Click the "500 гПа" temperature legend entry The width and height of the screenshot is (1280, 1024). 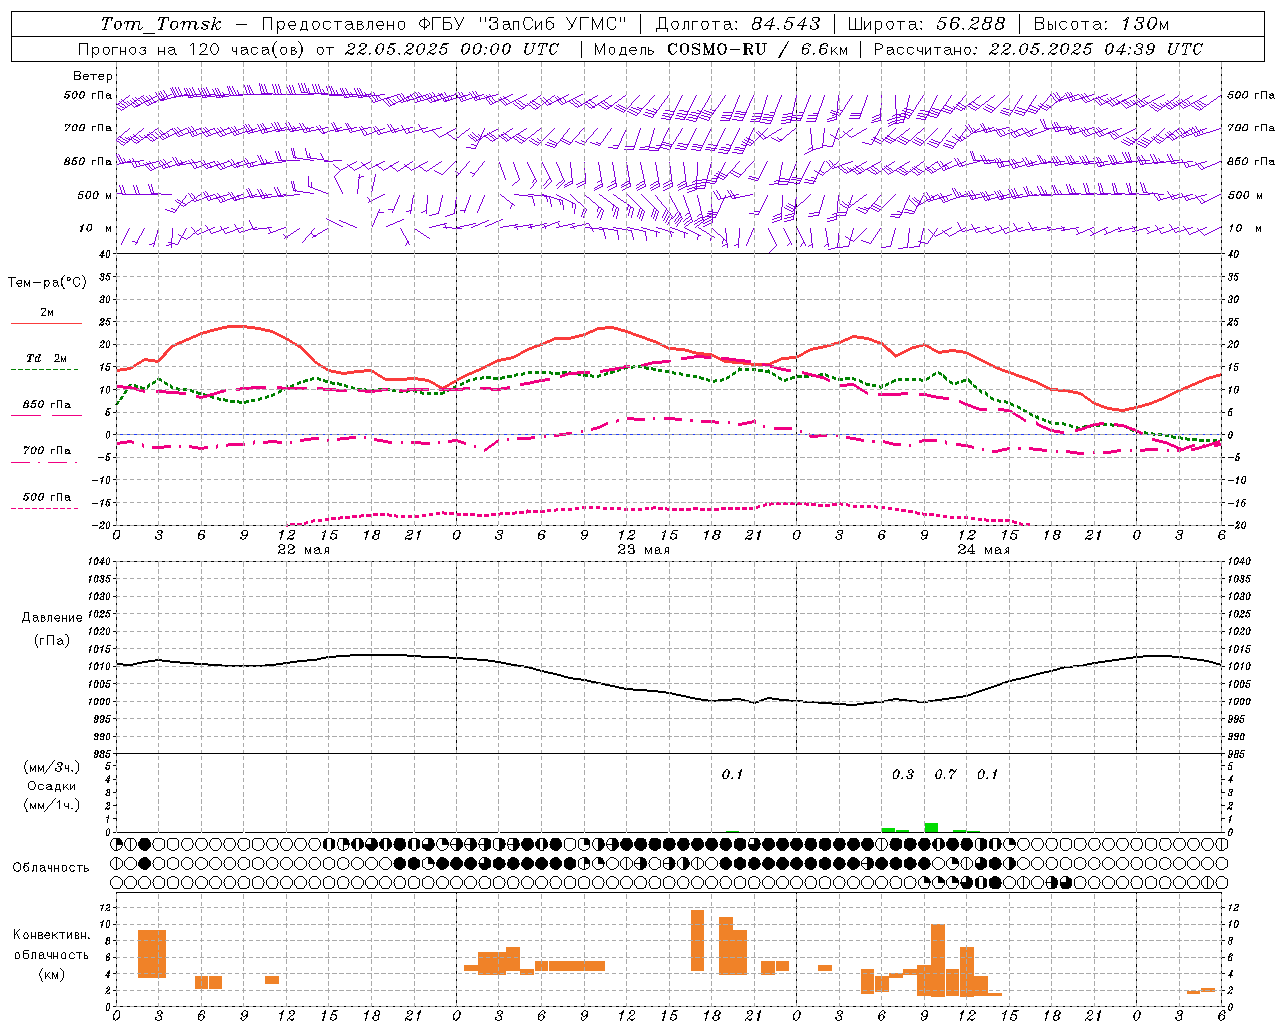[47, 496]
